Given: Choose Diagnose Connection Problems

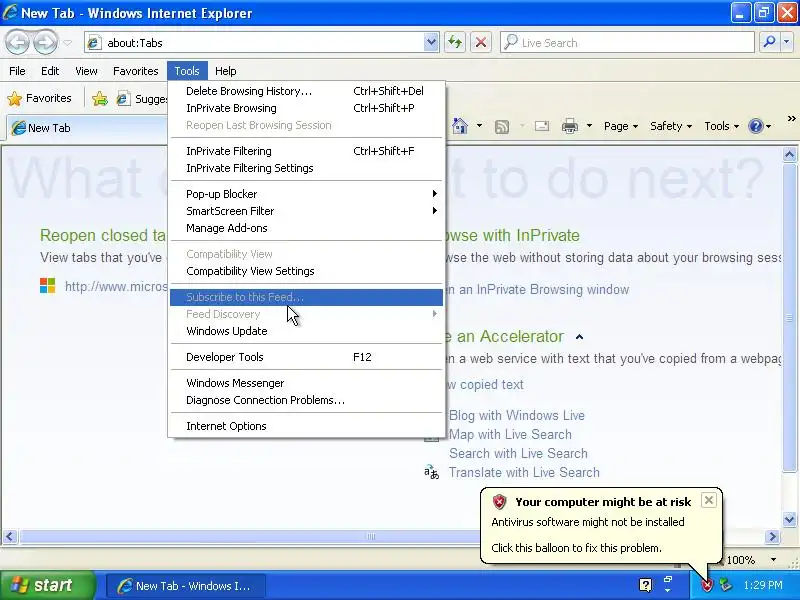Looking at the screenshot, I should click(306, 400).
